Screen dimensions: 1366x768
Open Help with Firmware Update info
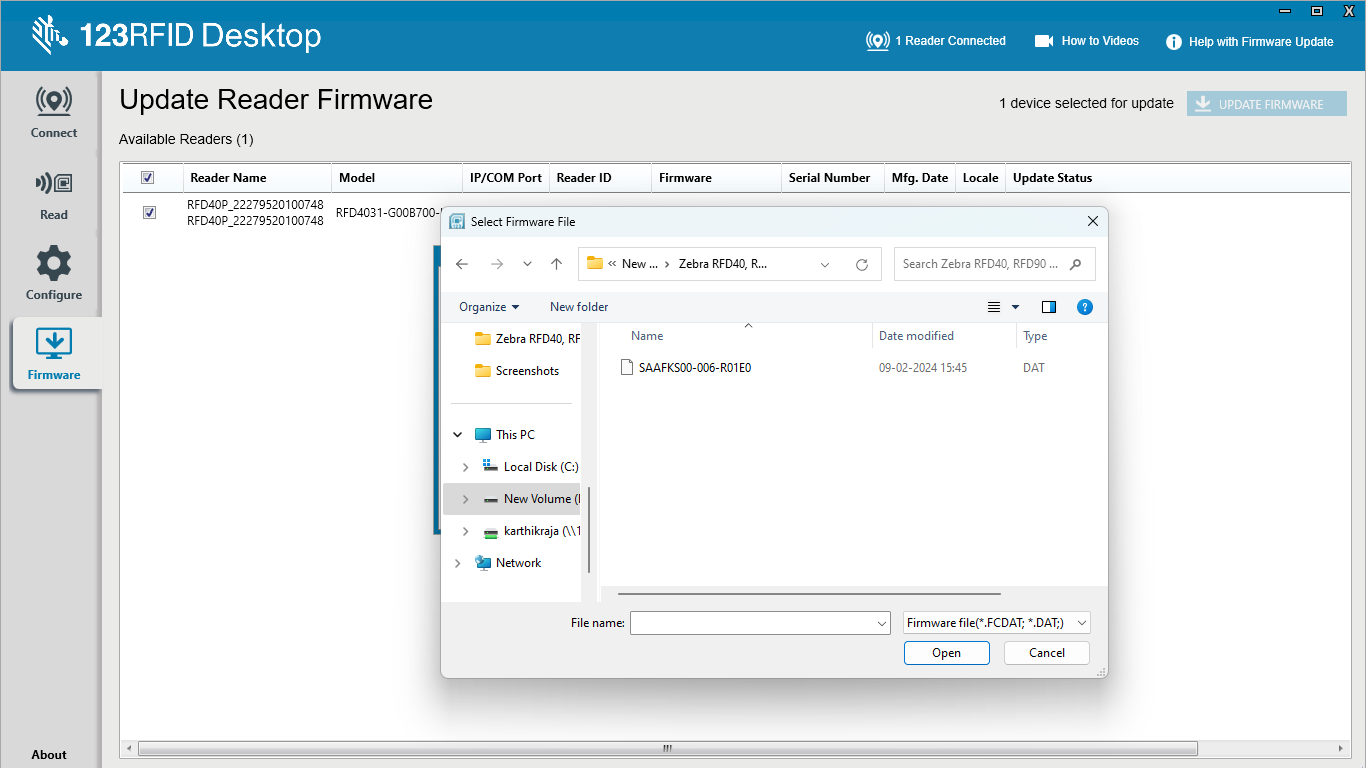pyautogui.click(x=1174, y=42)
